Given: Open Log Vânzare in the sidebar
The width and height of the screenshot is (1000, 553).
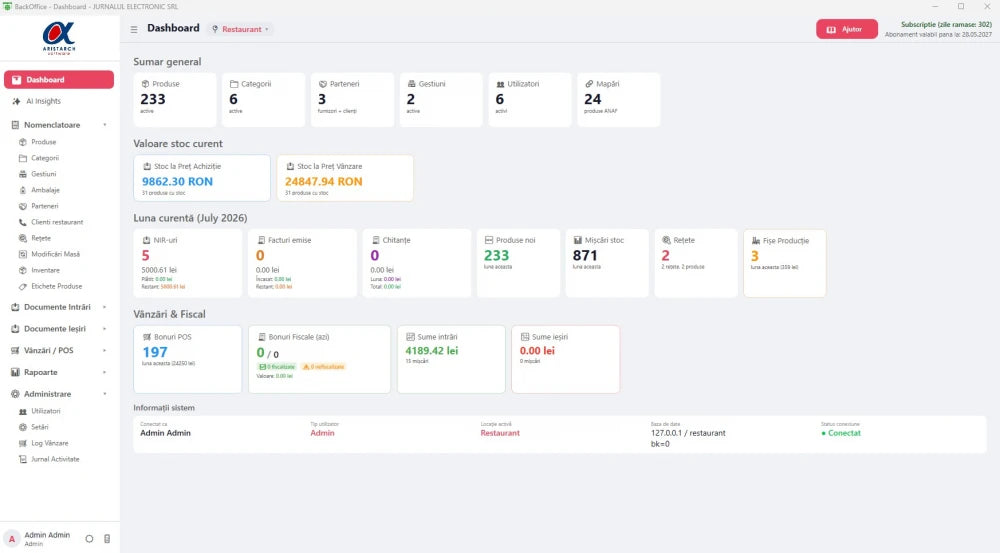Looking at the screenshot, I should pyautogui.click(x=49, y=443).
